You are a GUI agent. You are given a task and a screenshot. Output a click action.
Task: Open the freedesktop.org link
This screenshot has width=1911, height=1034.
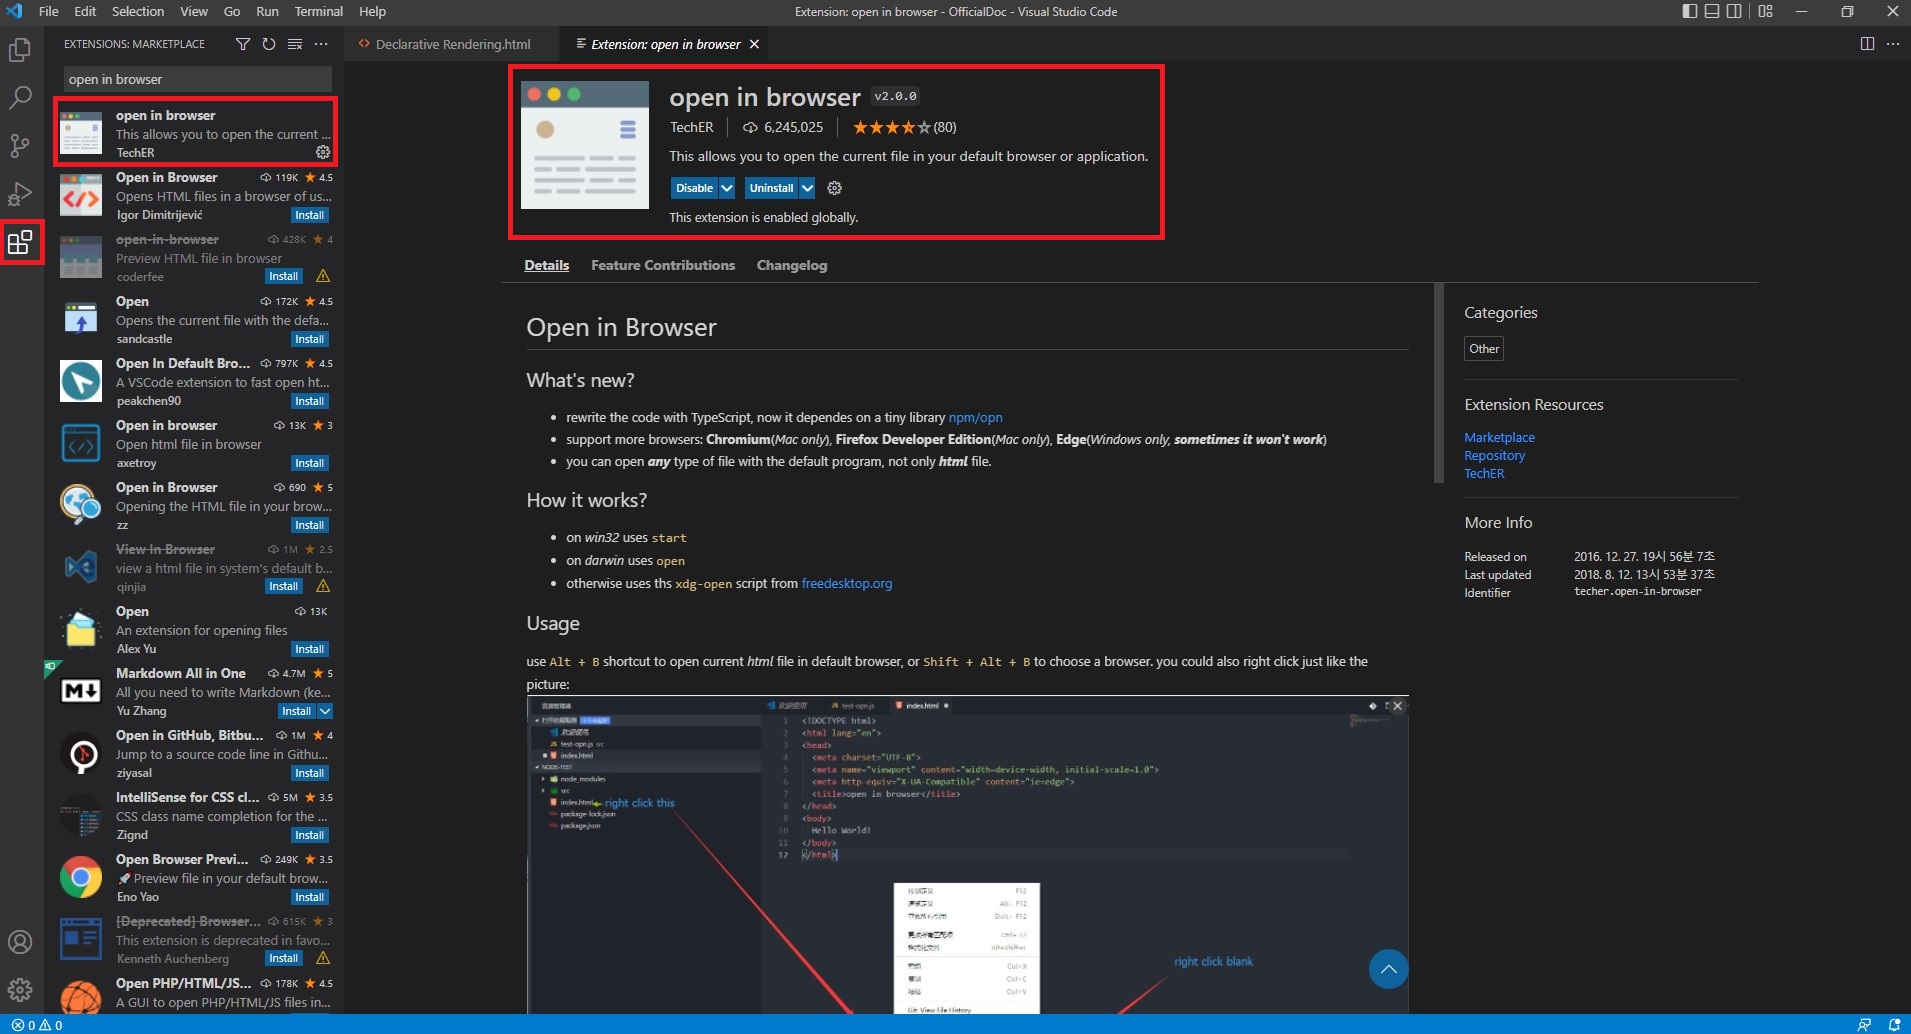click(x=847, y=584)
